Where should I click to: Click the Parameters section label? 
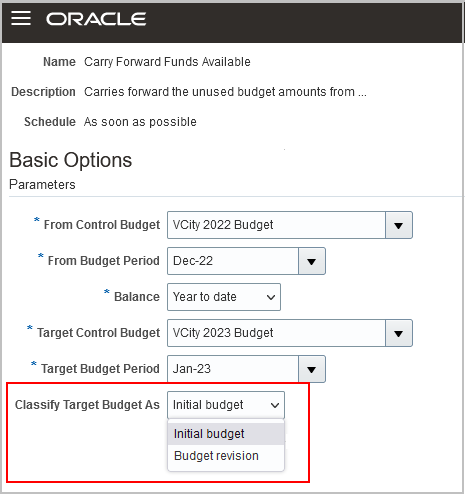pyautogui.click(x=42, y=184)
